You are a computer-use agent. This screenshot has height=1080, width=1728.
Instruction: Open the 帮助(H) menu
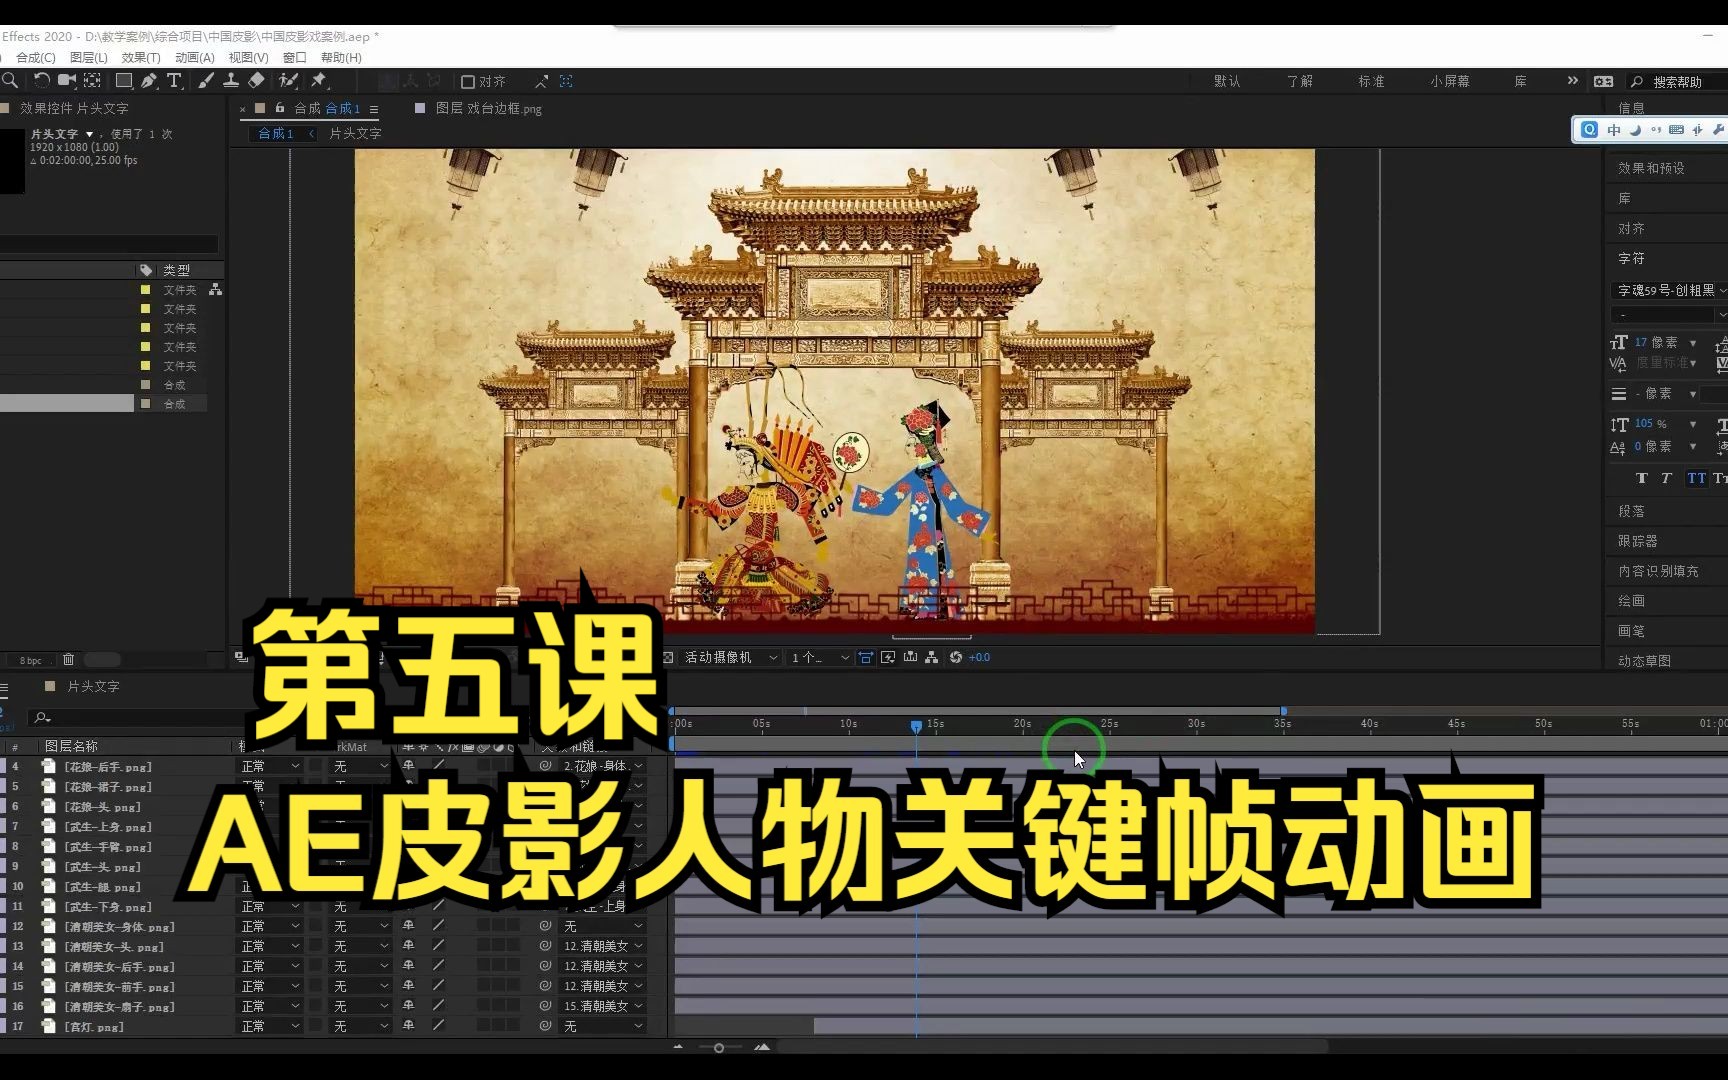coord(341,58)
